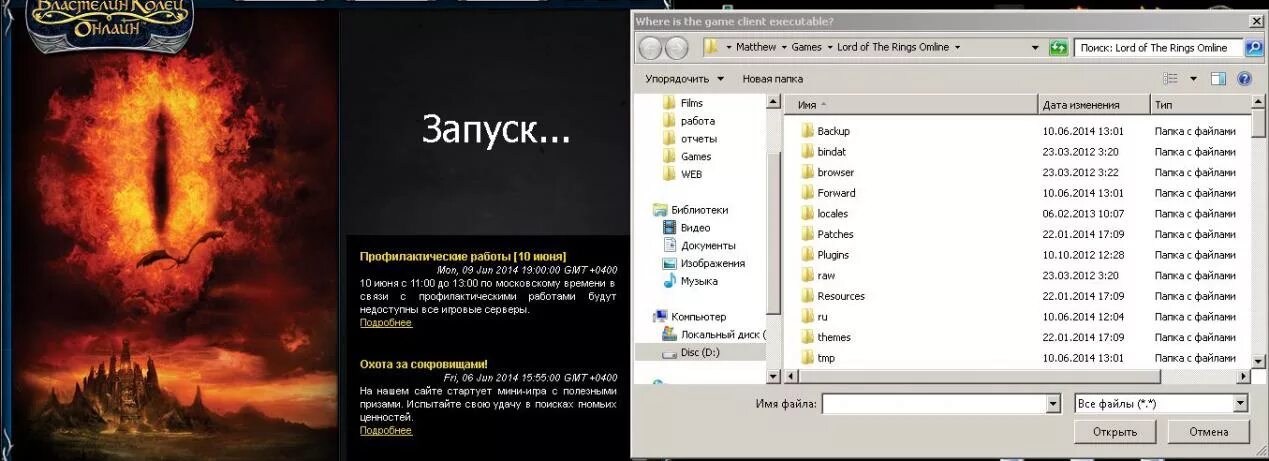Sort by the Дата изменения column header
This screenshot has height=461, width=1269.
tap(1094, 104)
